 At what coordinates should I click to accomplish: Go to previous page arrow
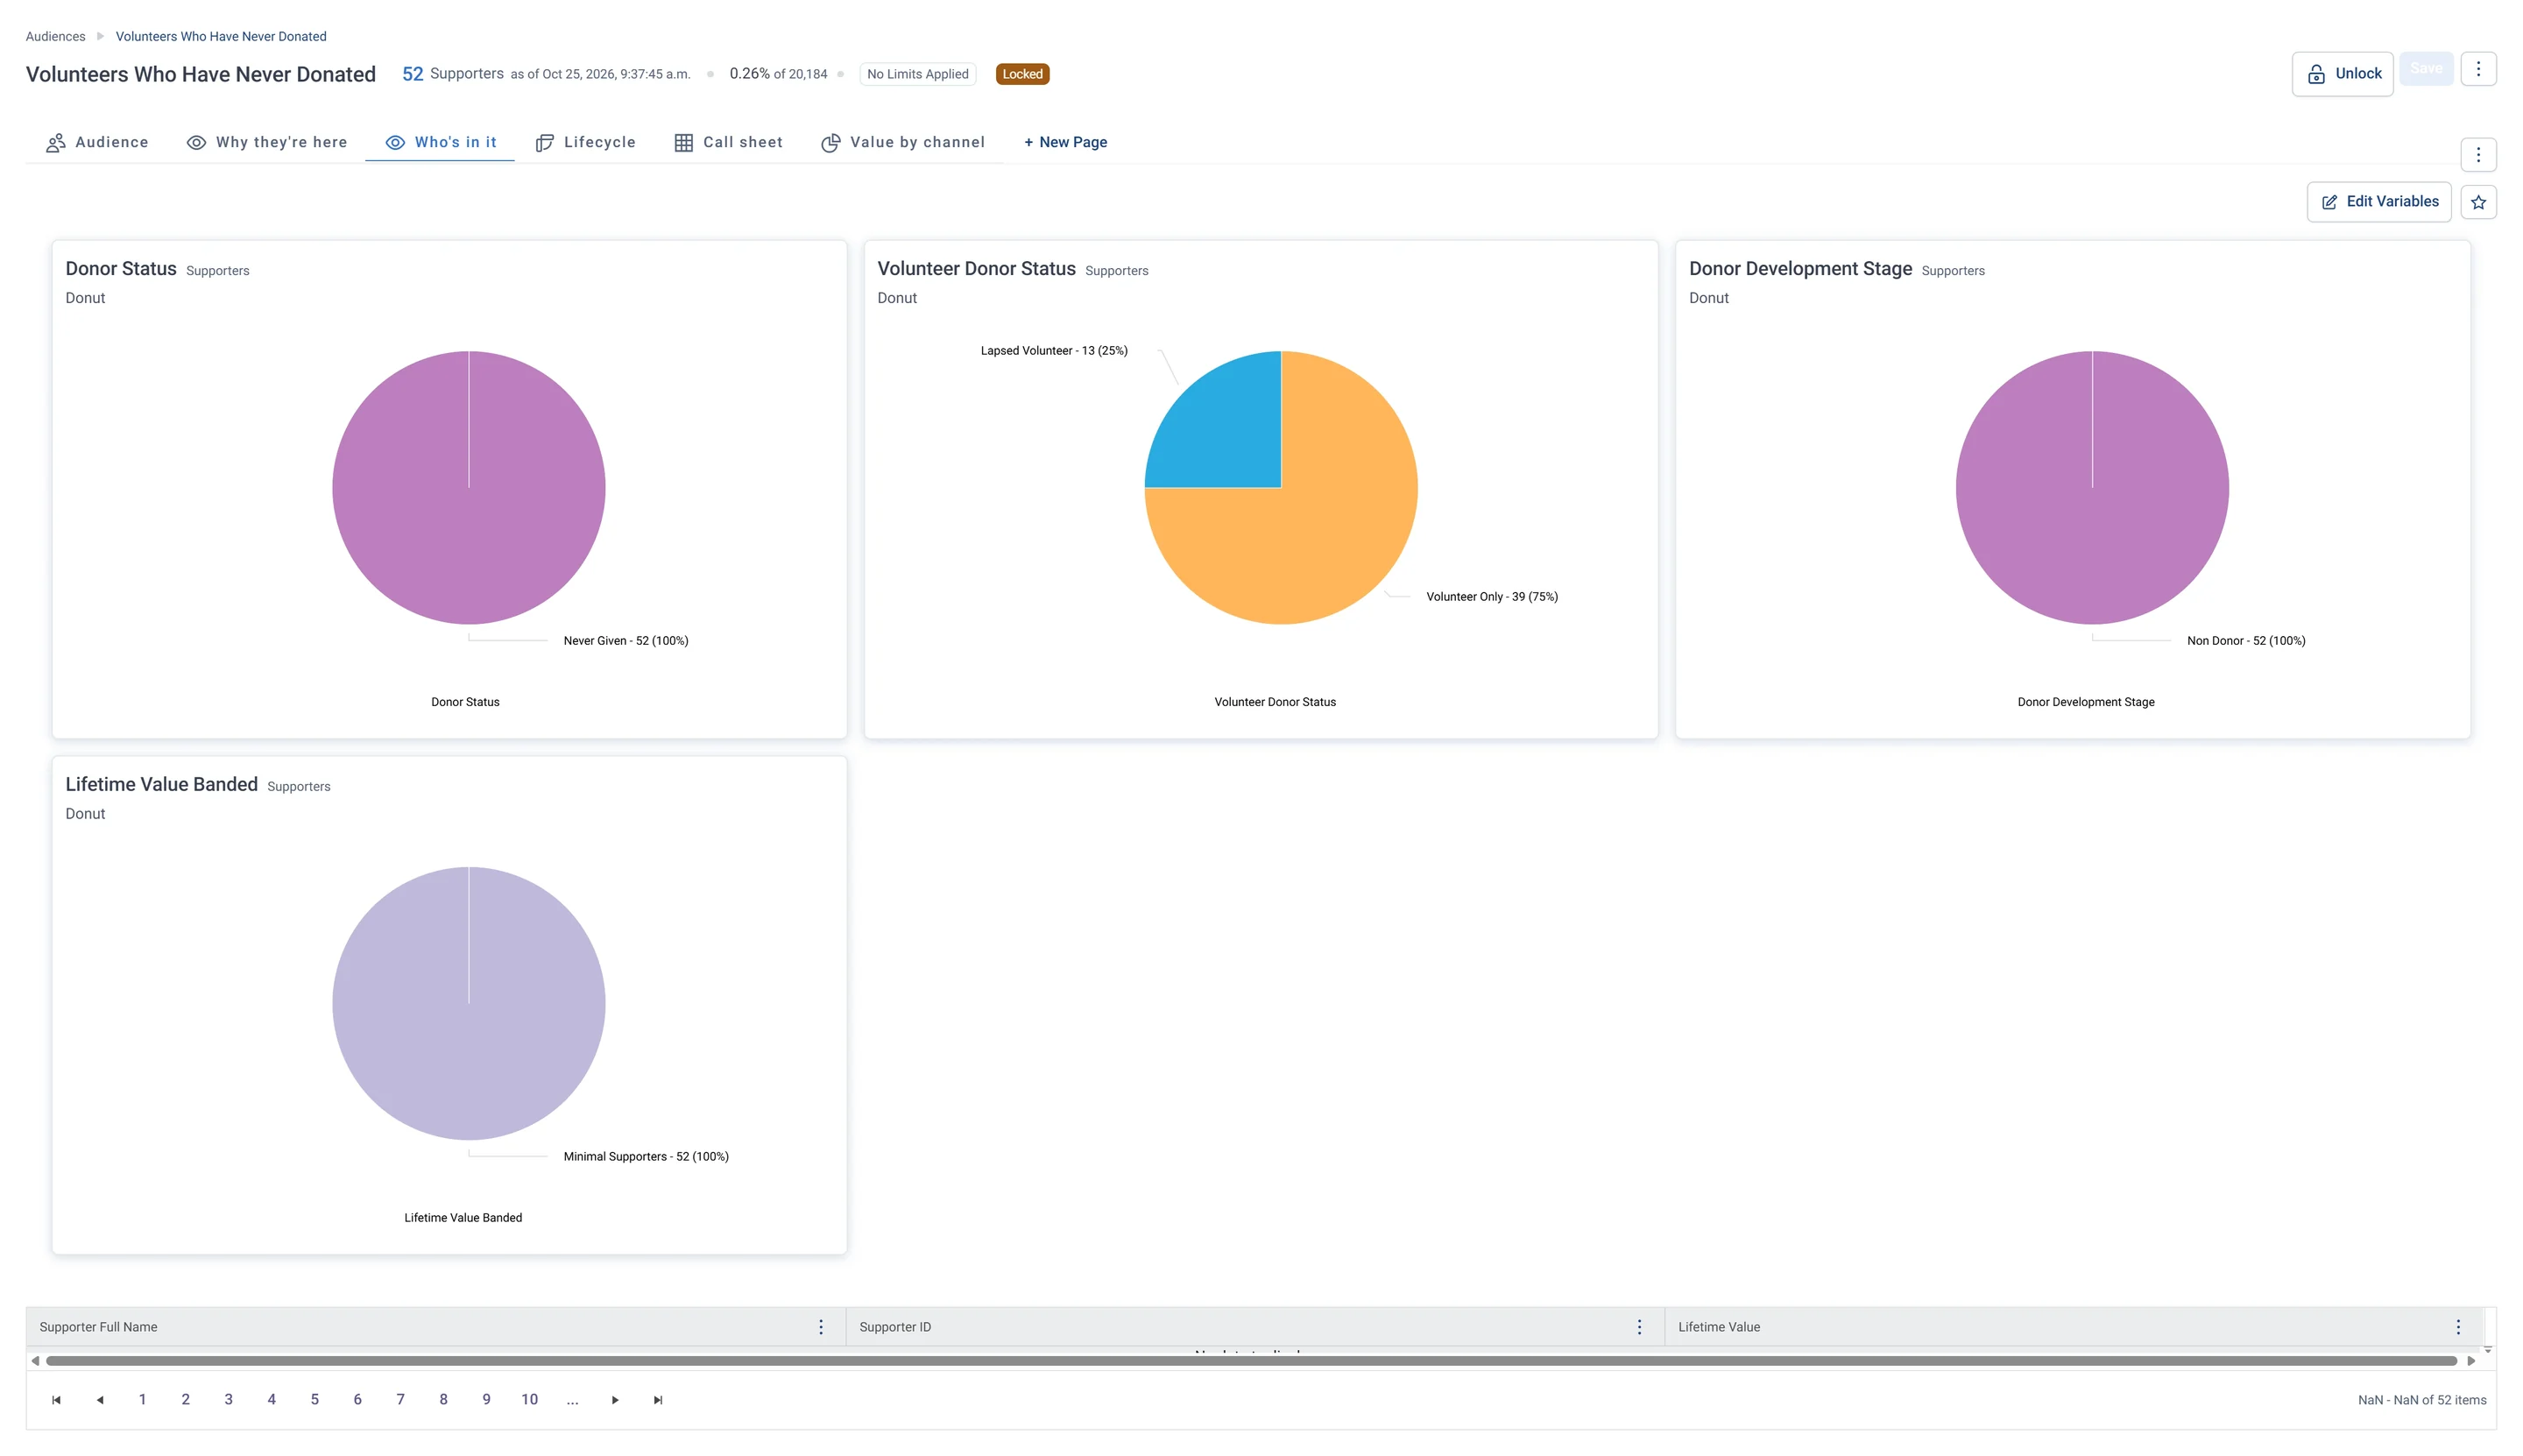100,1400
